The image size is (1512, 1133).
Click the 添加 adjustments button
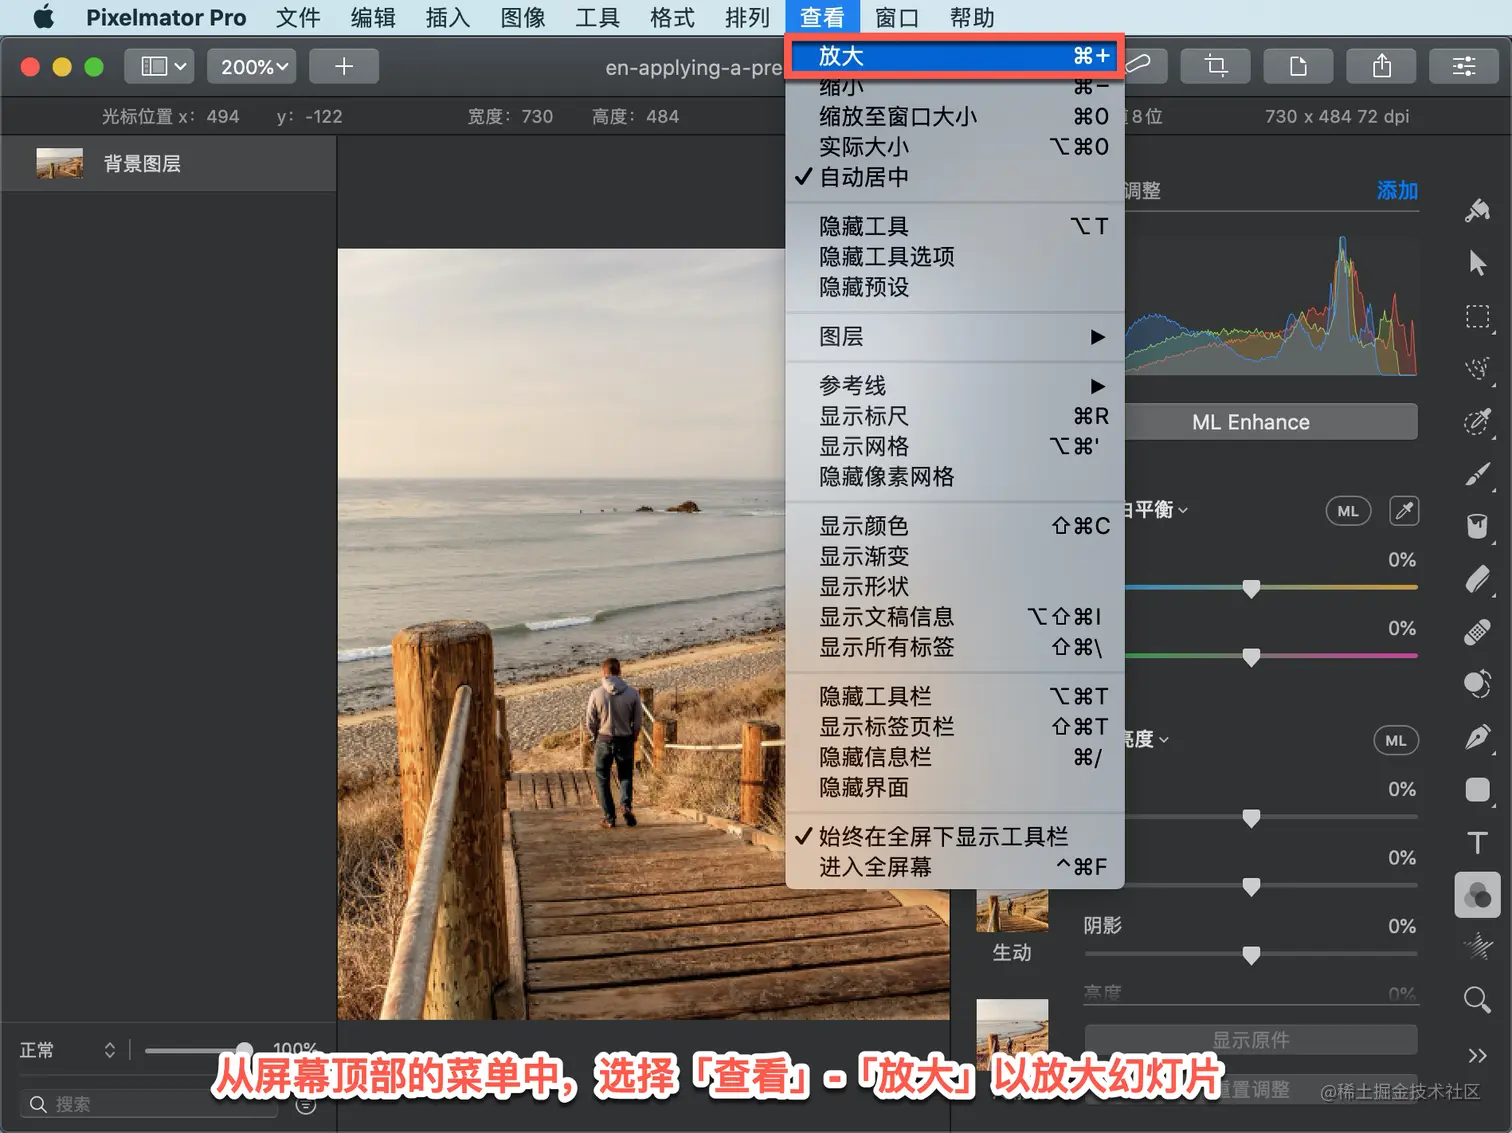pos(1397,190)
